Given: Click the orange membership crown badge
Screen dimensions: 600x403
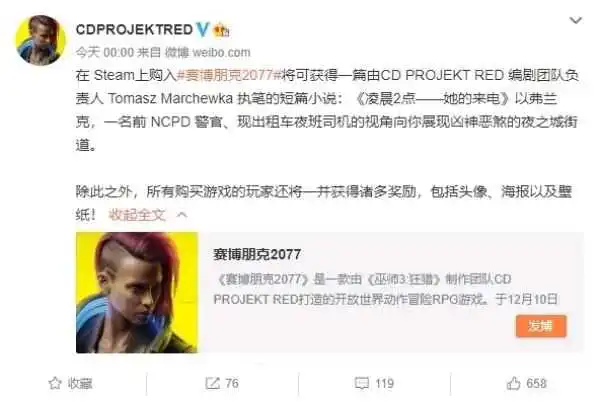Looking at the screenshot, I should pos(221,30).
